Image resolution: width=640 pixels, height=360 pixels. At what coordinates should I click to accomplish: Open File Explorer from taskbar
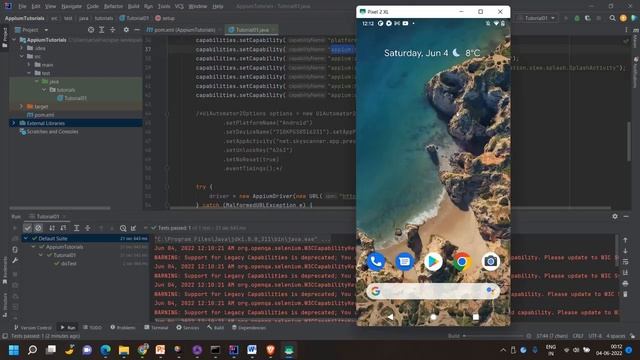coord(124,350)
